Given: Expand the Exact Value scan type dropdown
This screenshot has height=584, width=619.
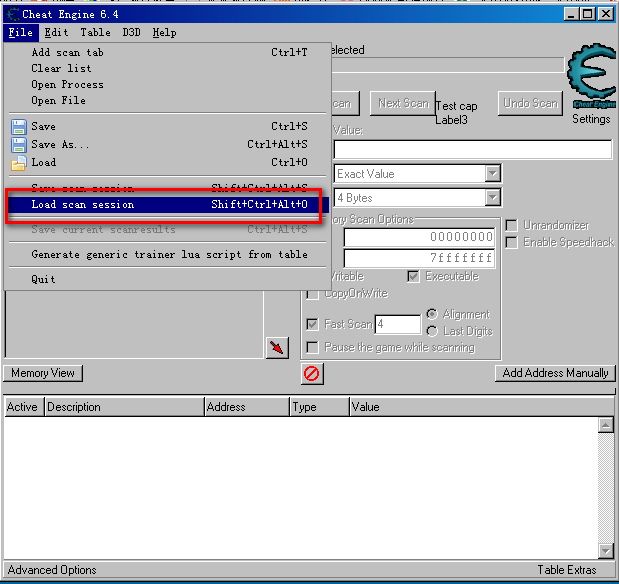Looking at the screenshot, I should [492, 174].
